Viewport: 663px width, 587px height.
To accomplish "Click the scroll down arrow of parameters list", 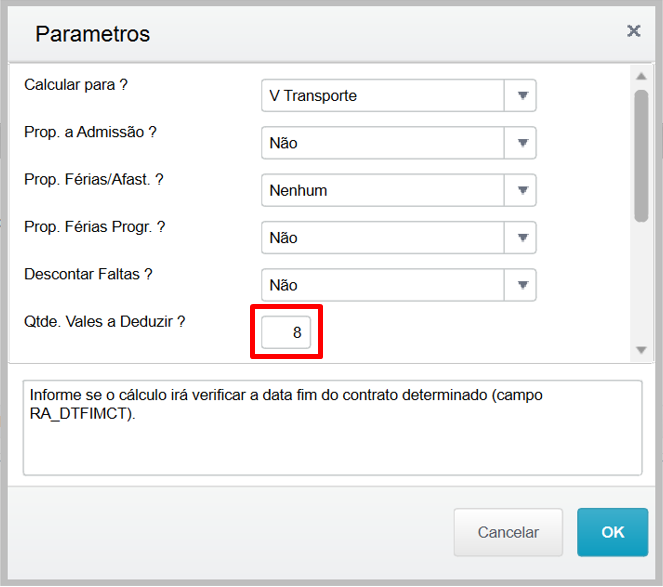I will [x=642, y=349].
